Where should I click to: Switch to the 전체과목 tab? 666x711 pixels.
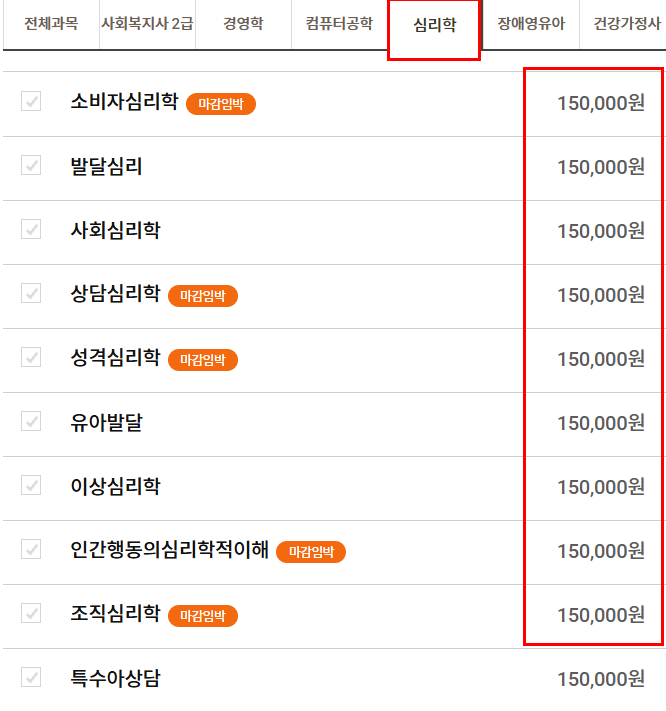51,23
